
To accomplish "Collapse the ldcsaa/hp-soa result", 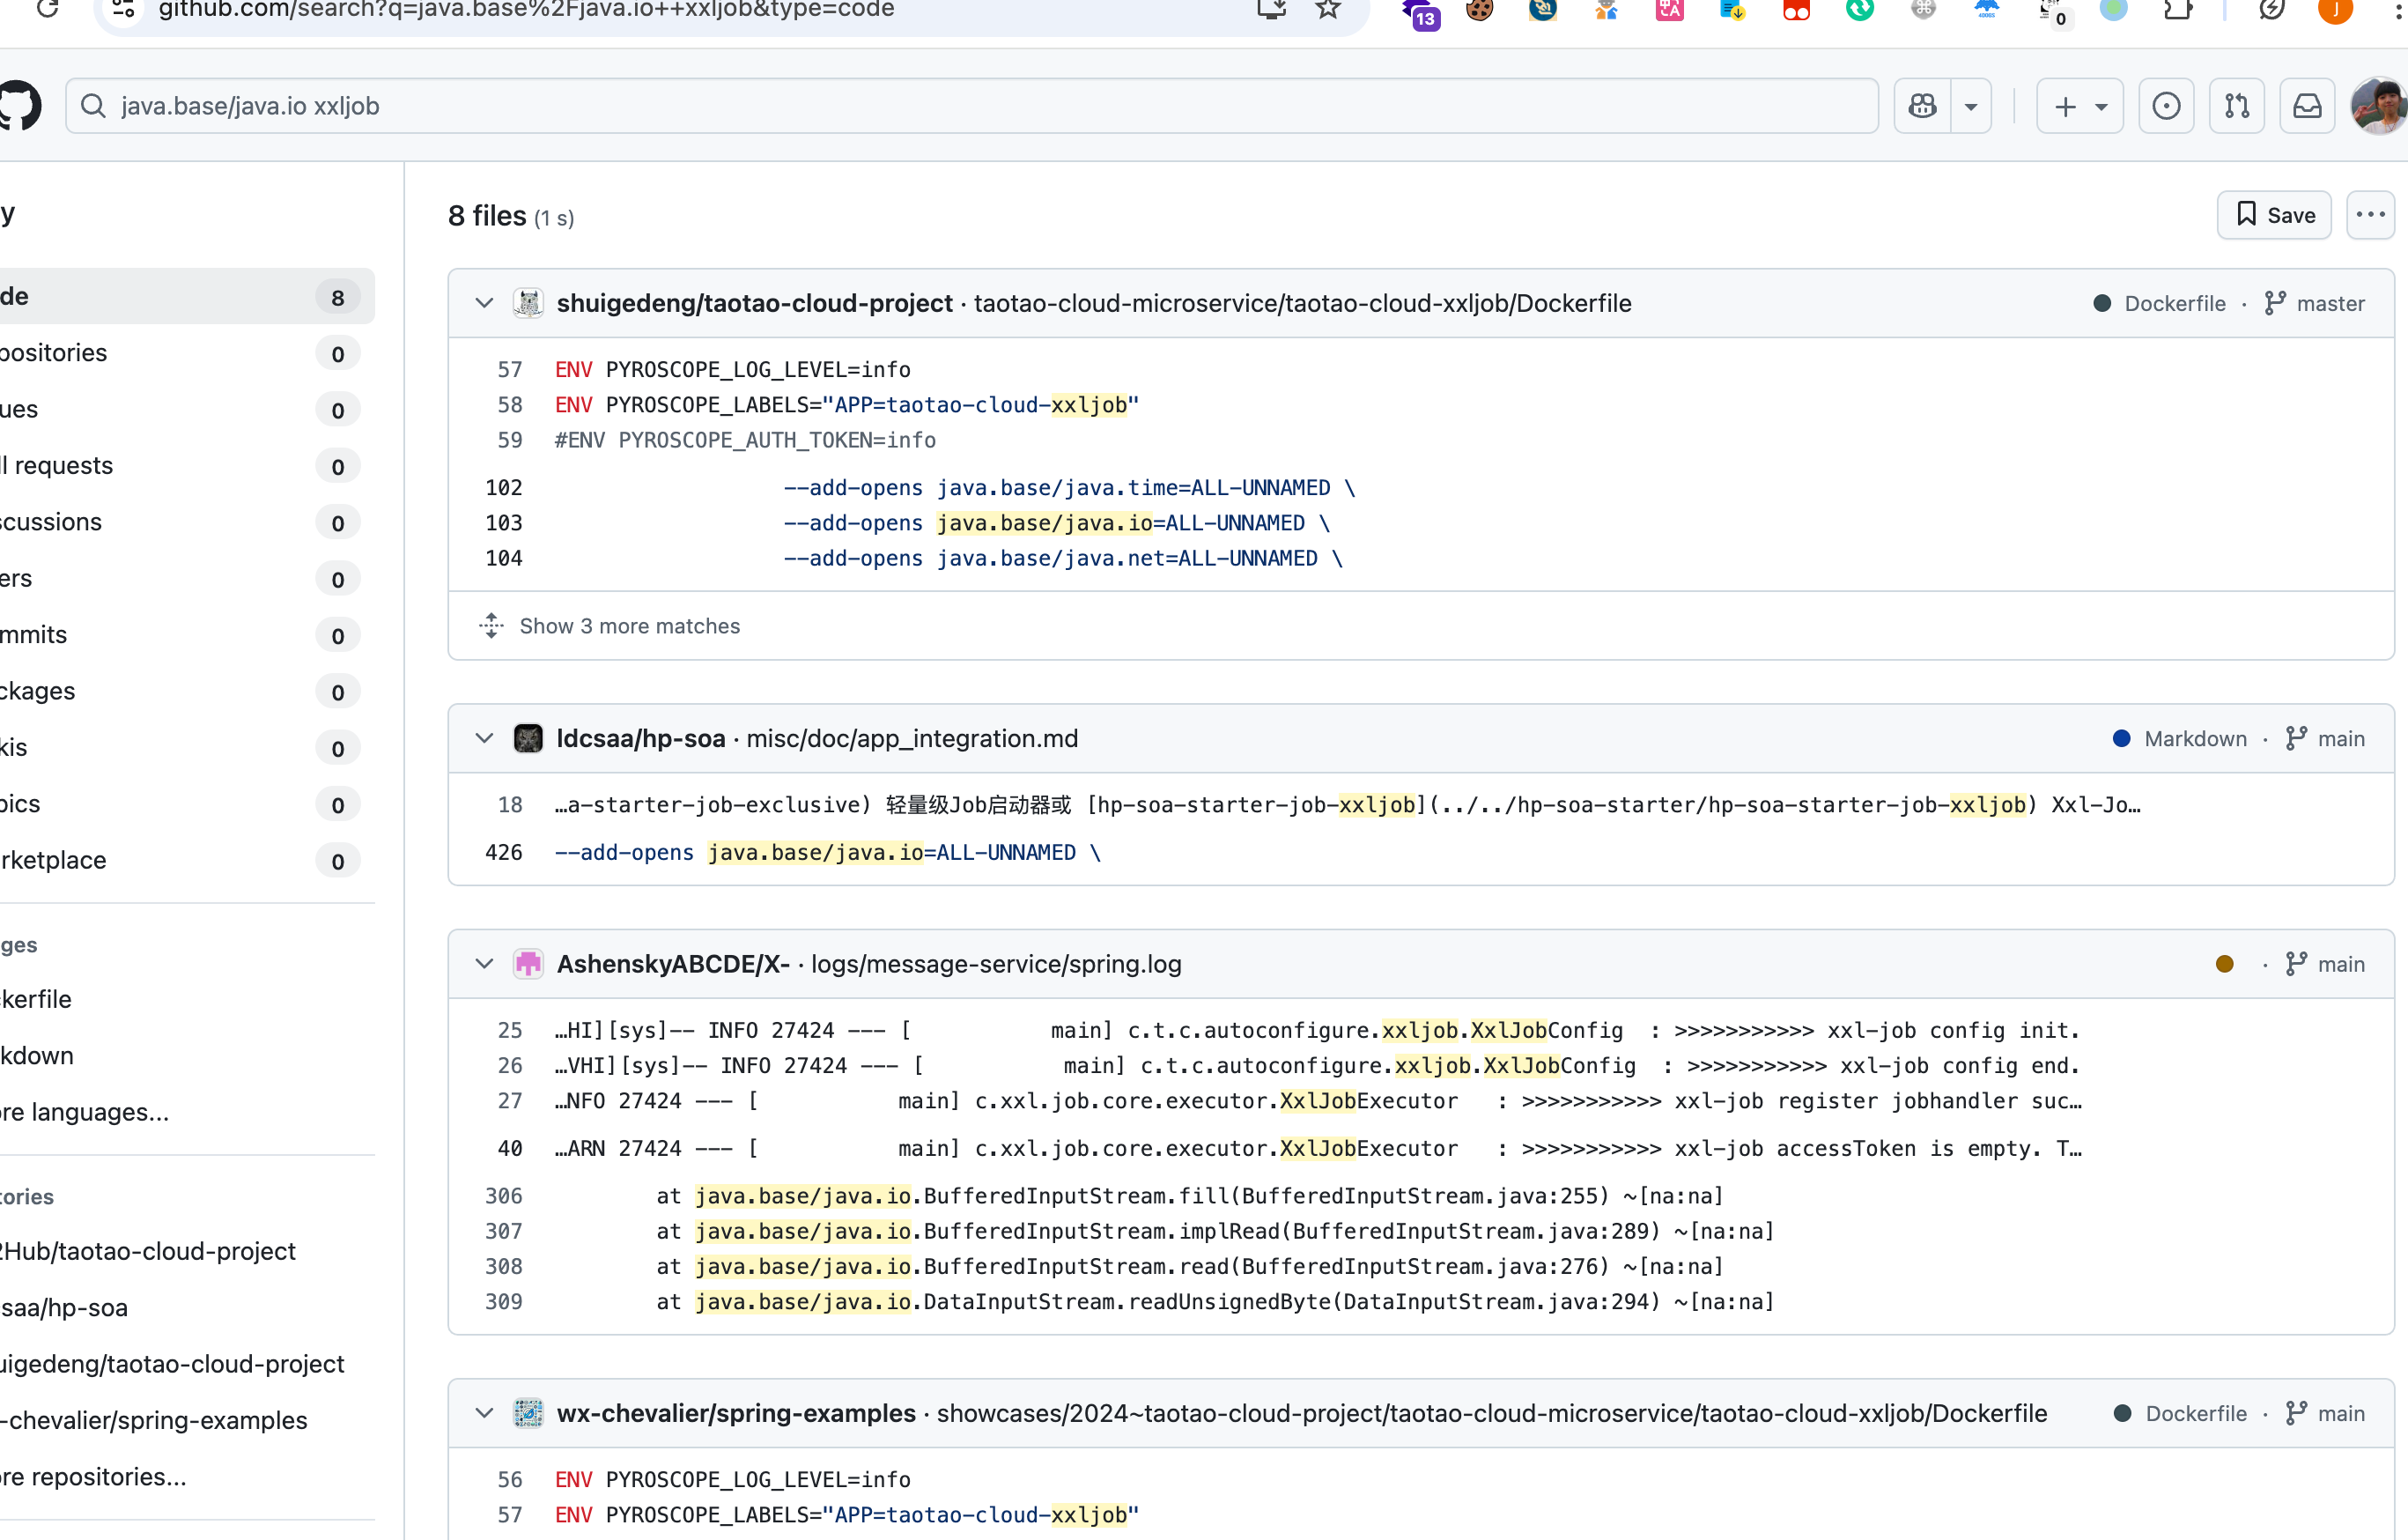I will point(485,739).
